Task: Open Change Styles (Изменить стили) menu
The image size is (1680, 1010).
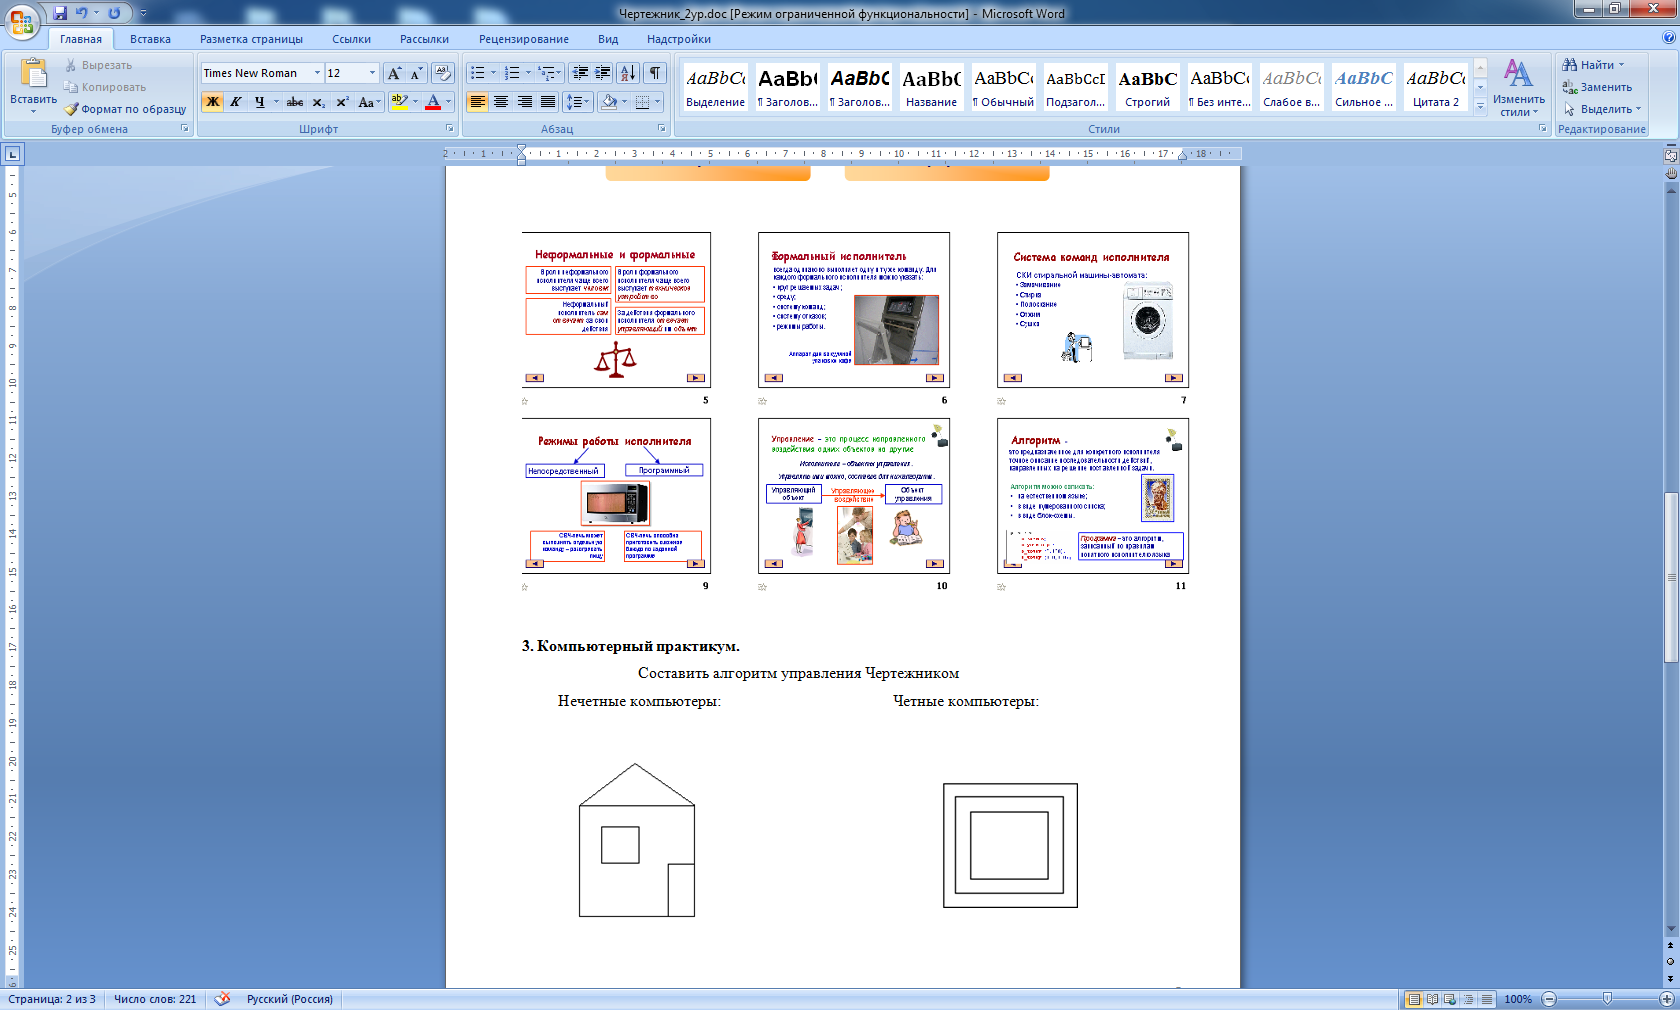Action: pos(1518,87)
